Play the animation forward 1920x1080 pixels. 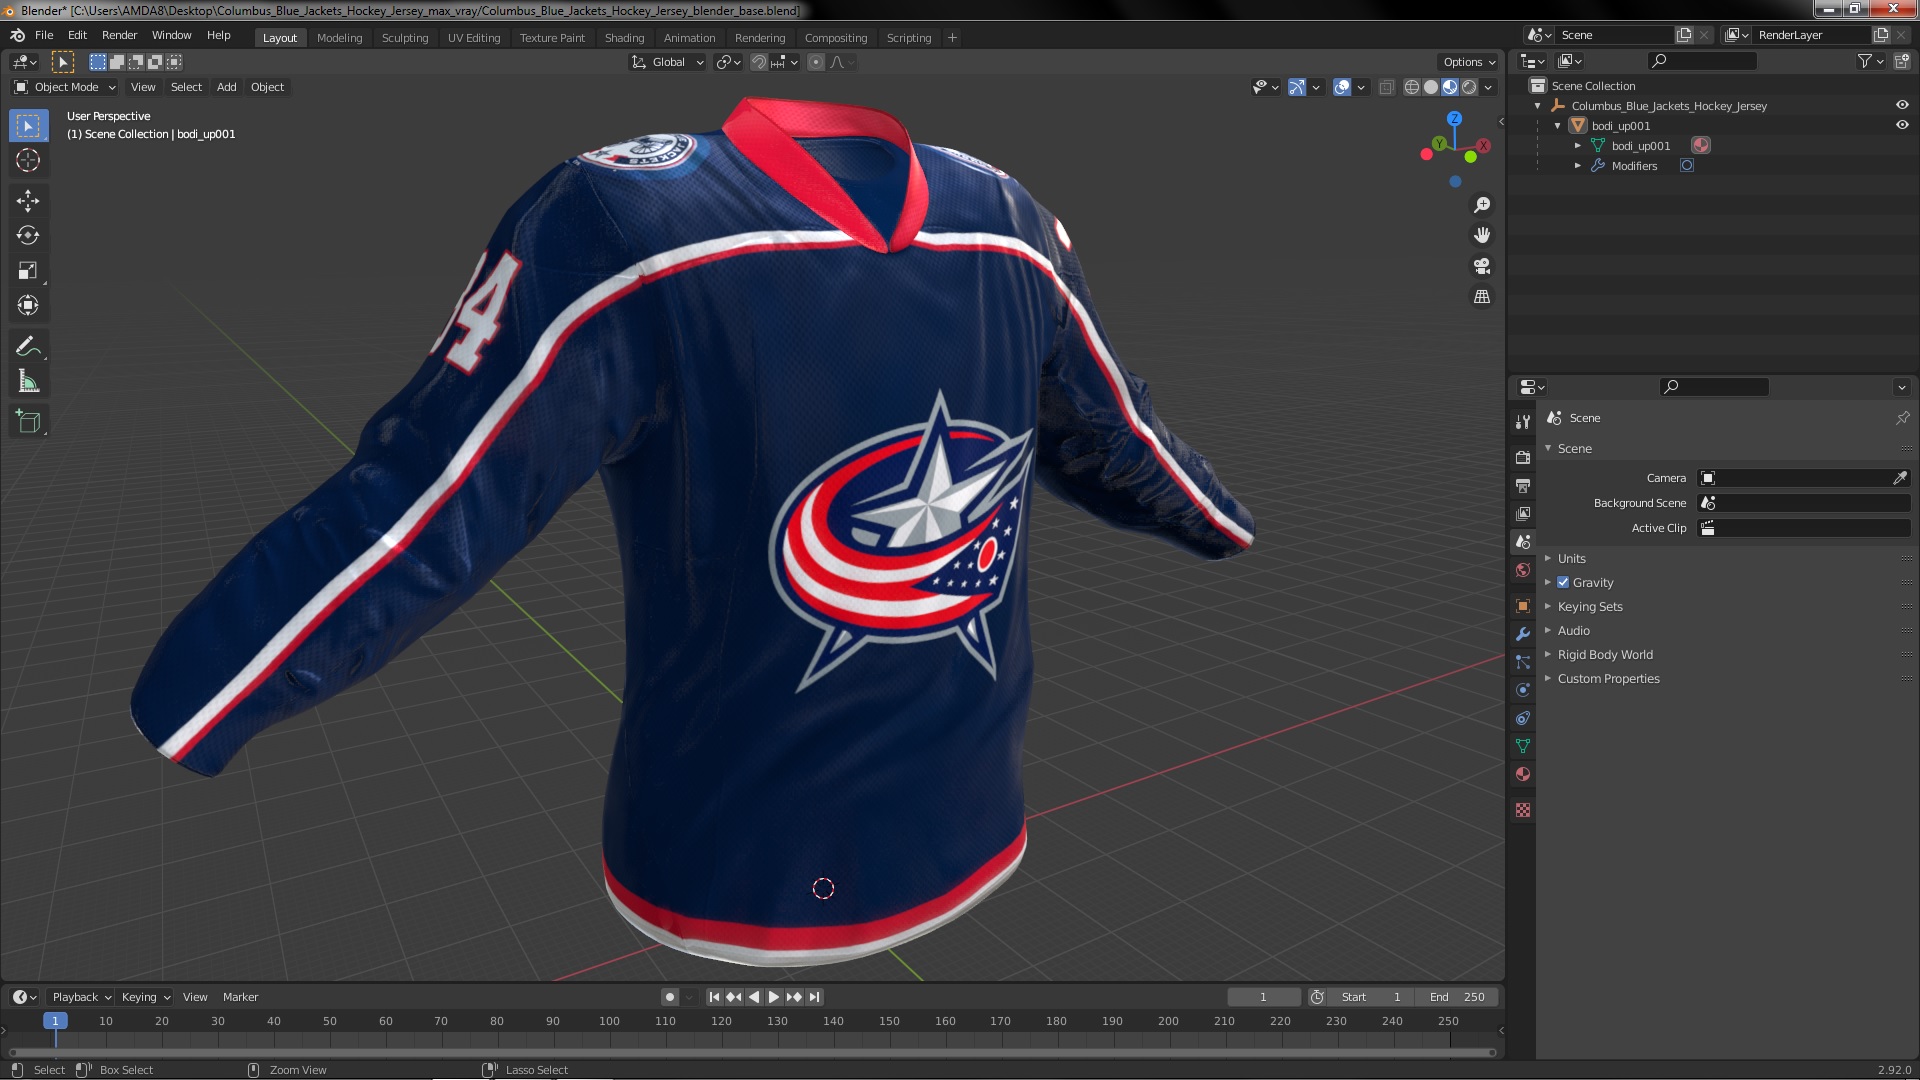tap(774, 997)
